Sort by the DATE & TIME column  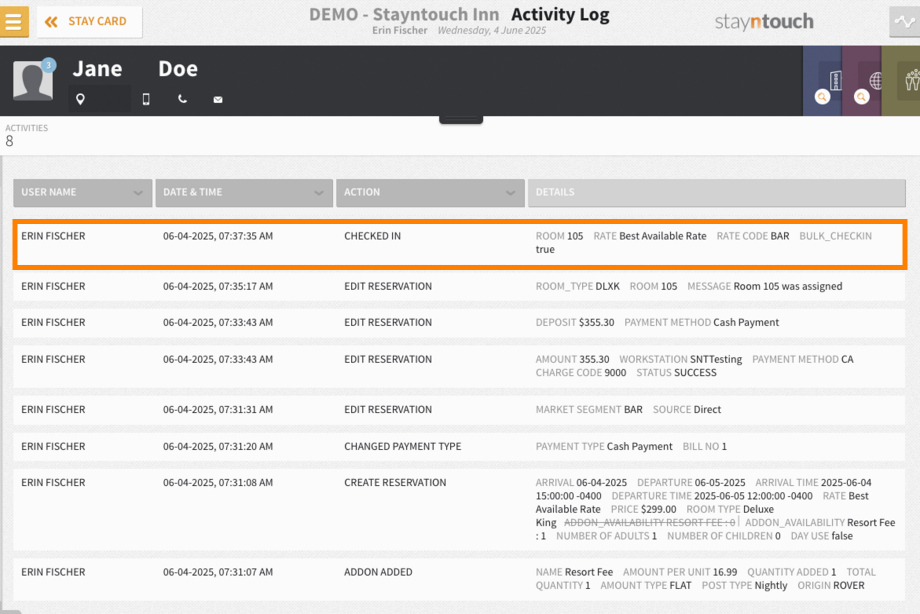[x=244, y=193]
